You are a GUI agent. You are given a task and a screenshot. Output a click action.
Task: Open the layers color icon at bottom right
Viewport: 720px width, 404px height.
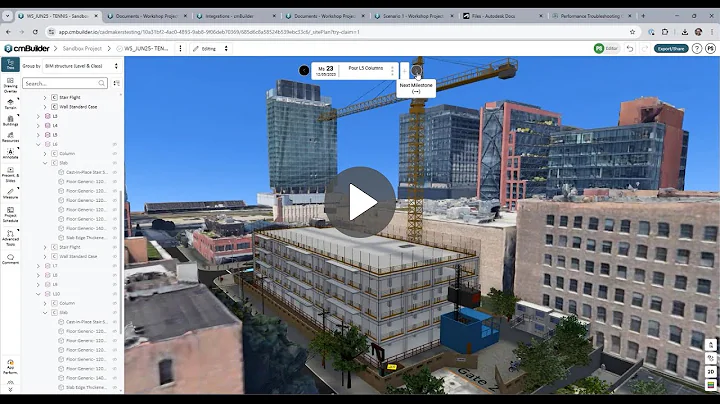pyautogui.click(x=711, y=385)
